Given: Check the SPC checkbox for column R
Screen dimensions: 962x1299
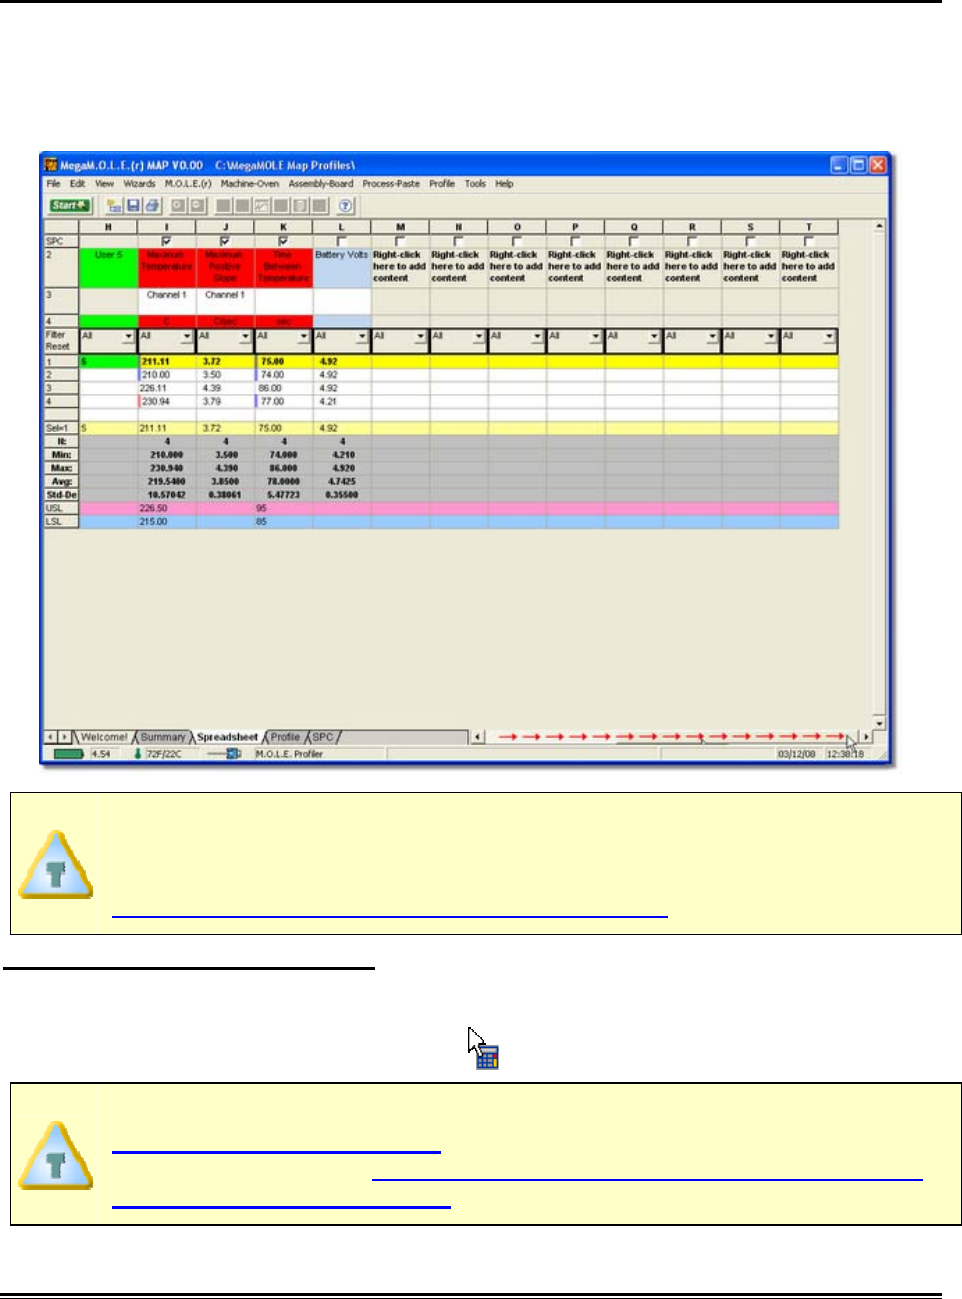Looking at the screenshot, I should click(692, 241).
